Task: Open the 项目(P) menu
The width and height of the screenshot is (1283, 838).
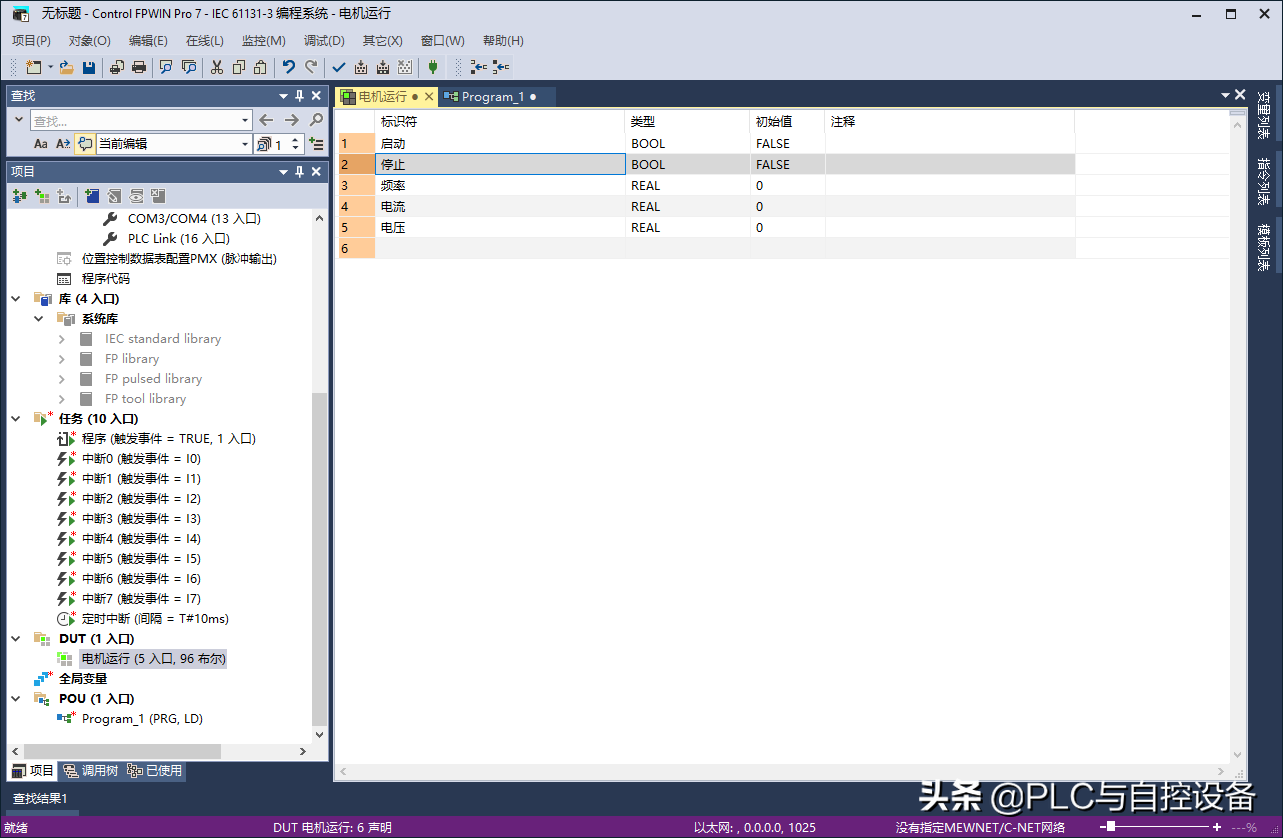Action: (31, 41)
